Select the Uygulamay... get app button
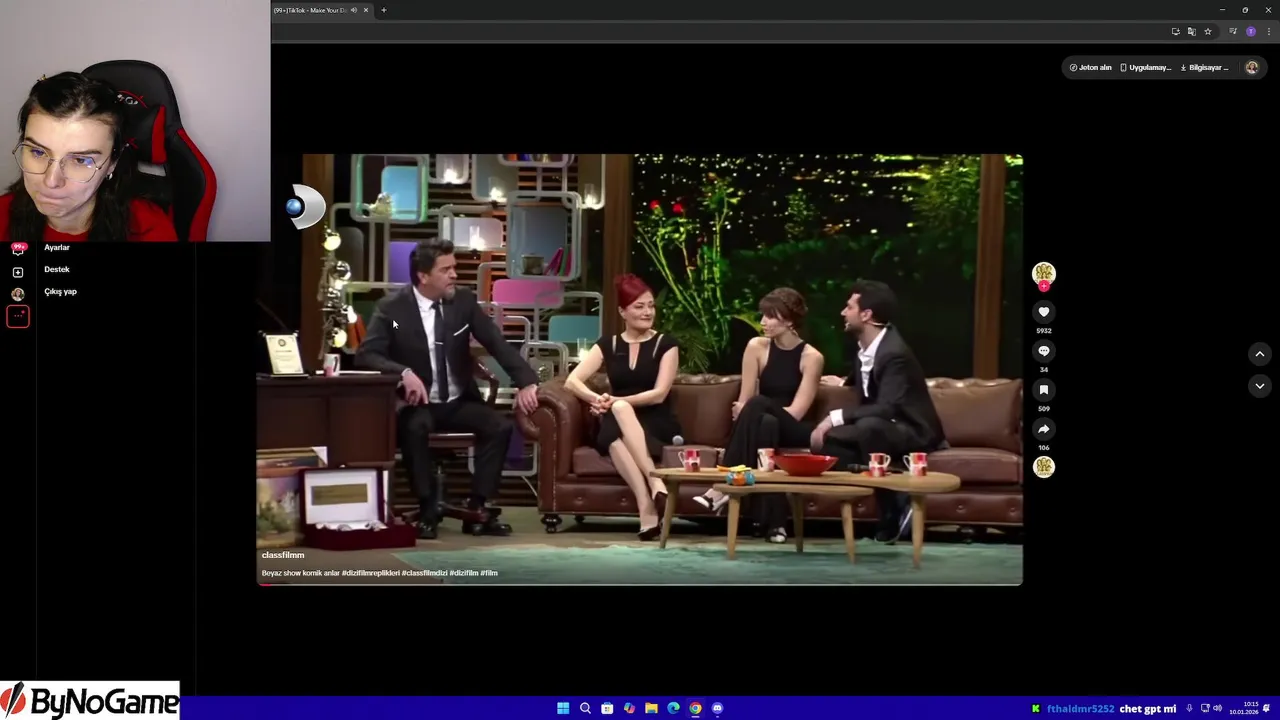 coord(1145,68)
